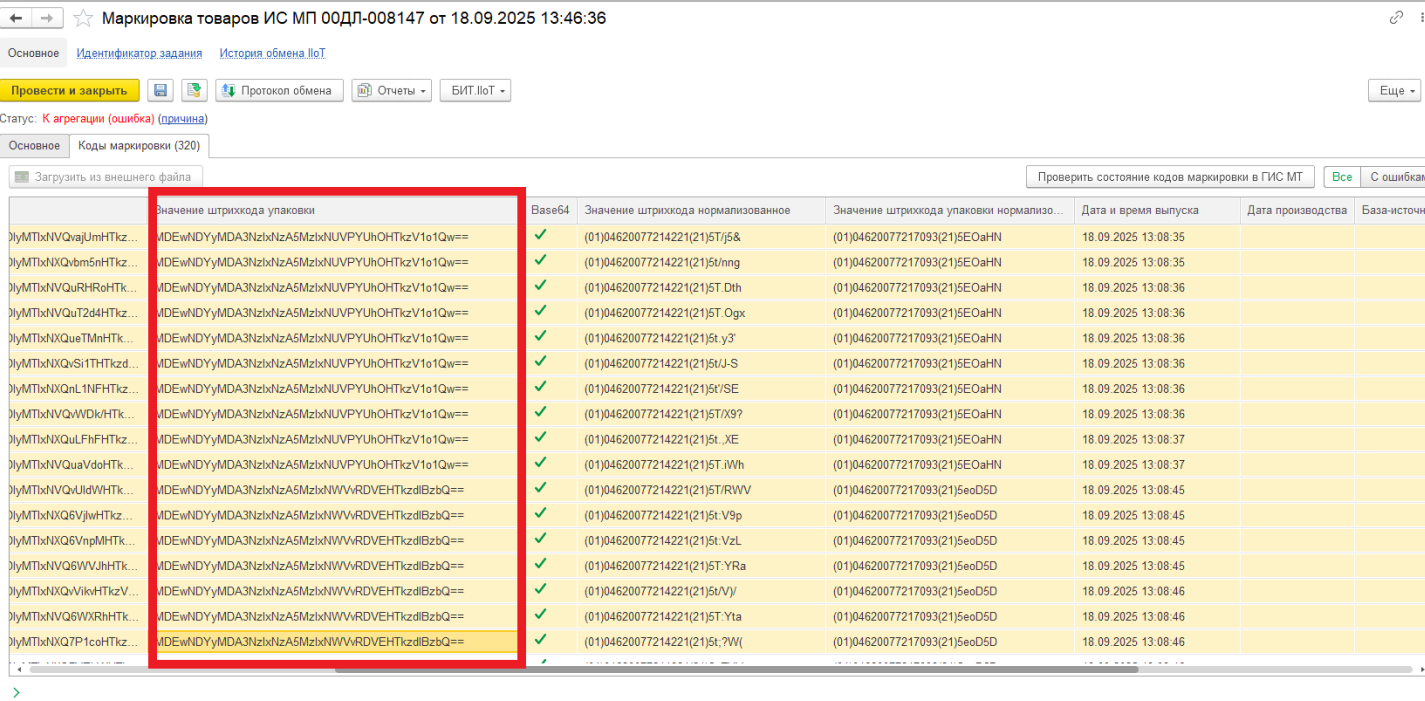Copy link using the chain icon
Viewport: 1425px width, 701px height.
pyautogui.click(x=1397, y=18)
